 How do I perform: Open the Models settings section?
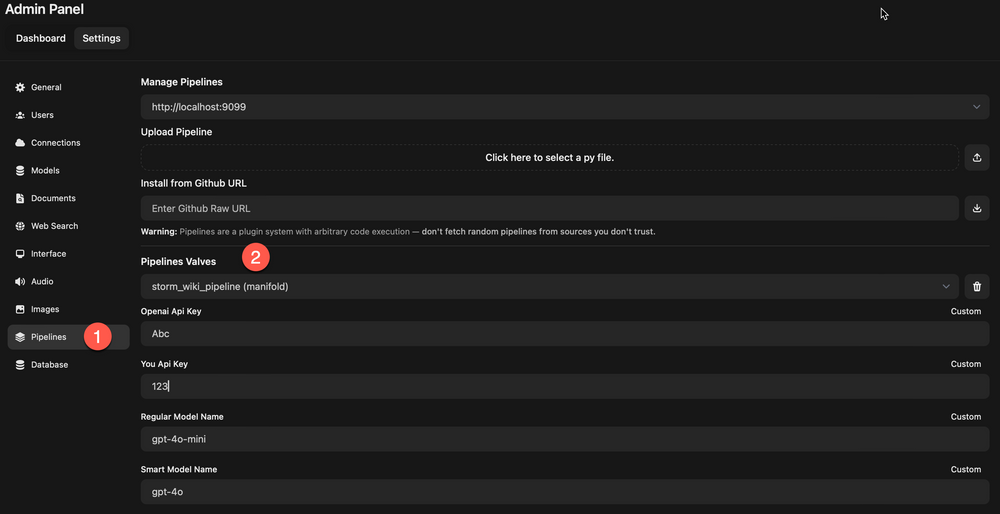(45, 171)
